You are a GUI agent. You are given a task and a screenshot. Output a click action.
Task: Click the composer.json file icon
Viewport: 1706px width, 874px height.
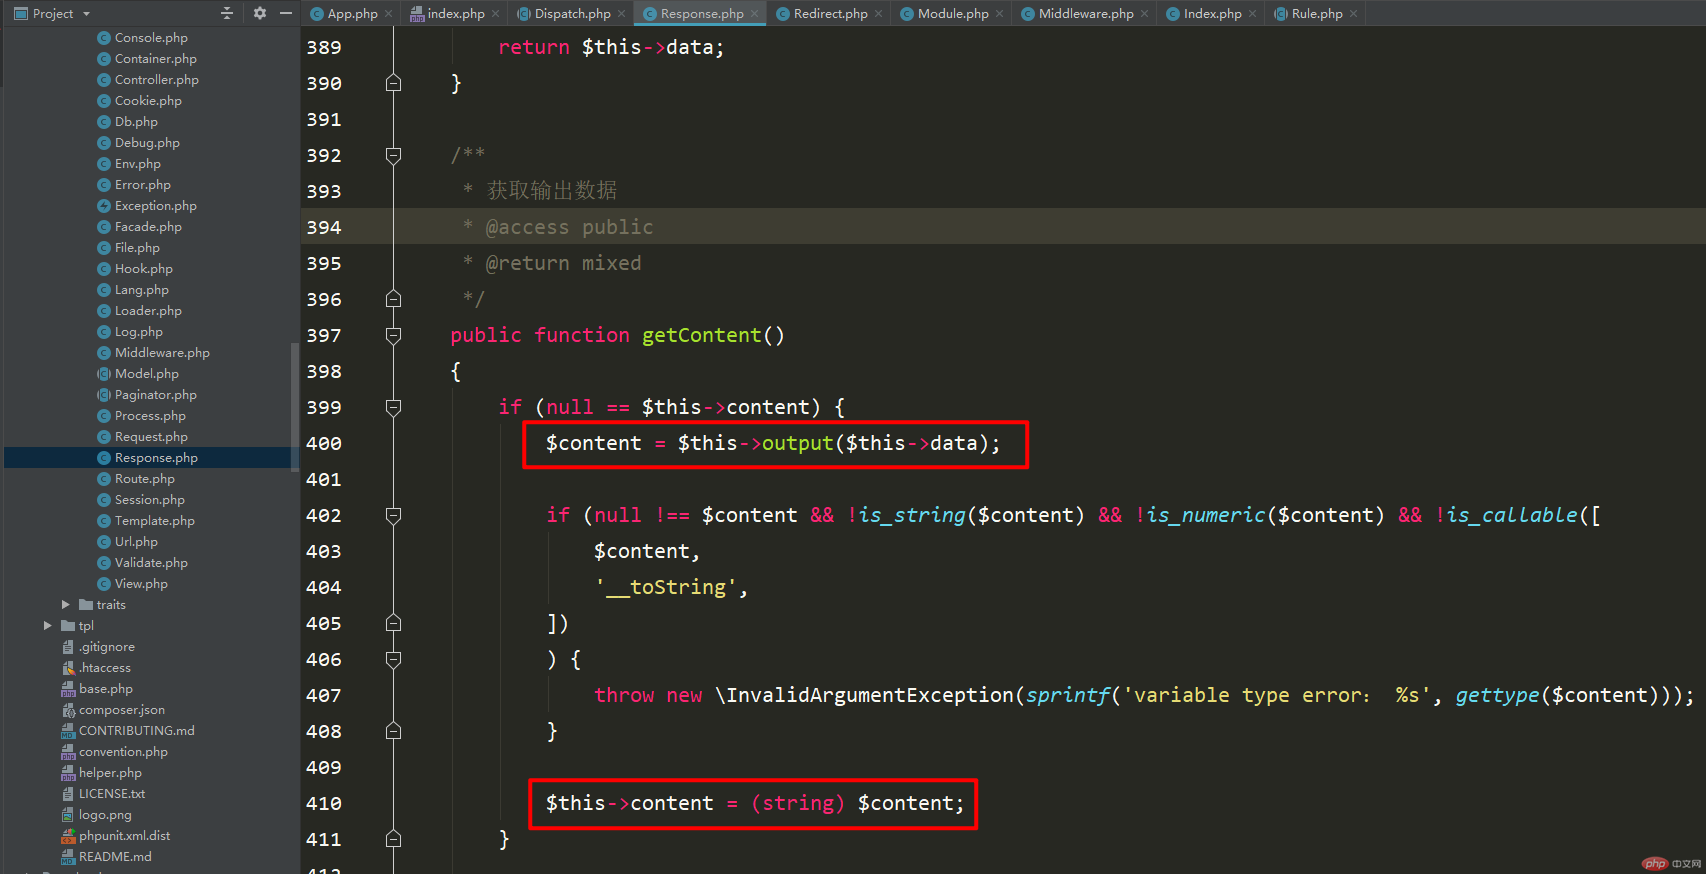click(x=68, y=710)
